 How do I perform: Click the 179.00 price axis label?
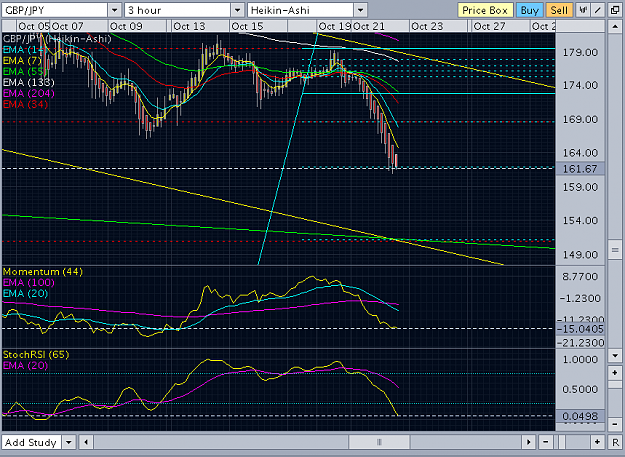click(580, 52)
